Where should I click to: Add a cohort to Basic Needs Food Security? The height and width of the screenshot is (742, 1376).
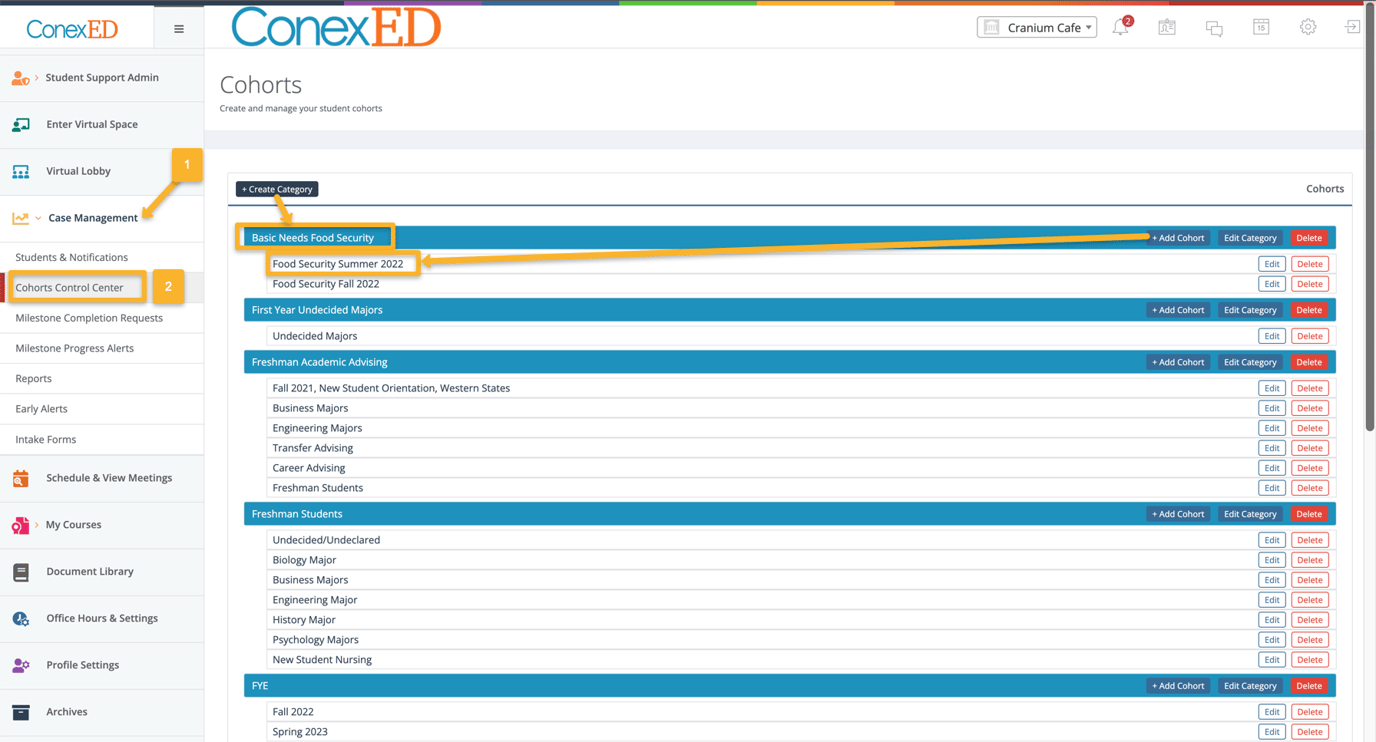tap(1177, 237)
